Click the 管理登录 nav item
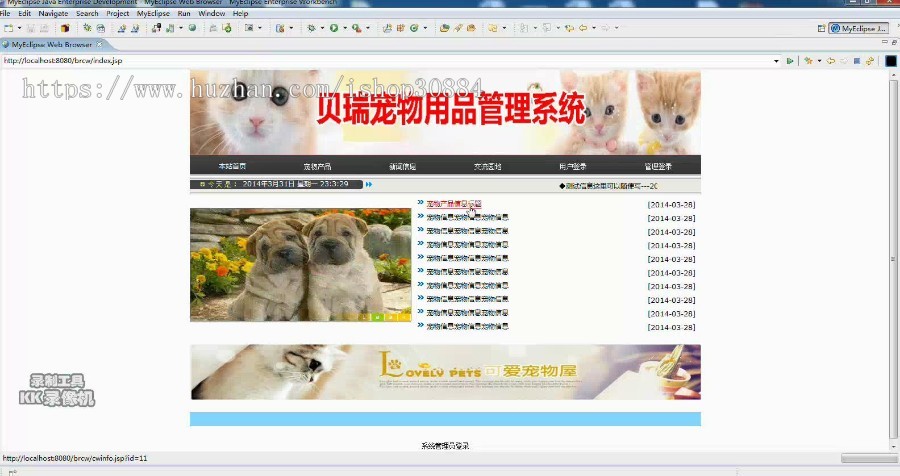This screenshot has width=900, height=476. click(658, 167)
